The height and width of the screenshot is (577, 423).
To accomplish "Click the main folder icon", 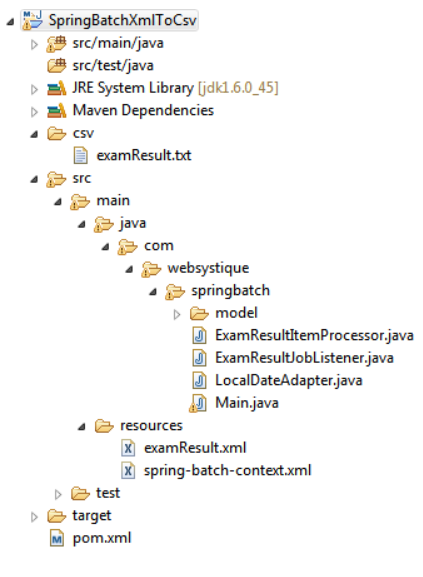I will pyautogui.click(x=80, y=202).
